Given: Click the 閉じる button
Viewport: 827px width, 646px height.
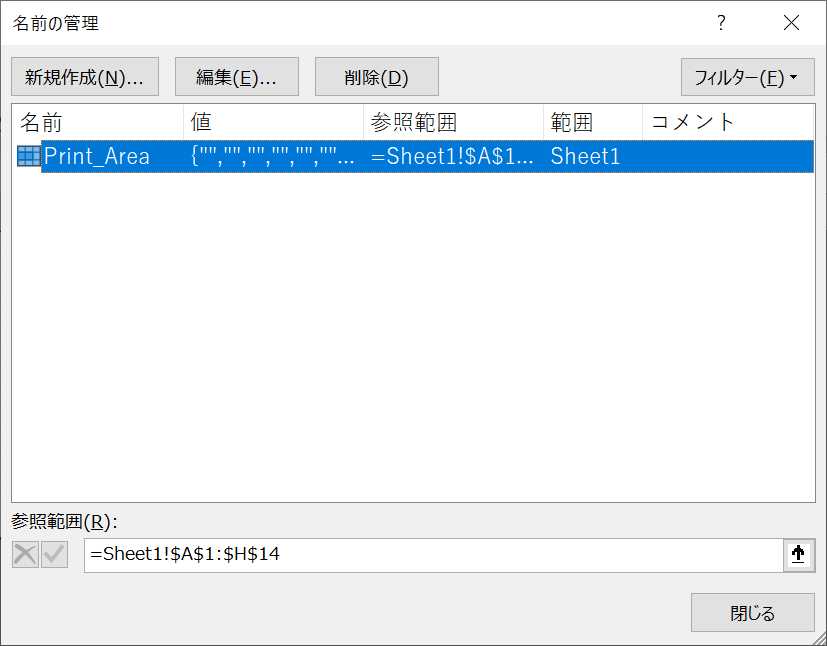Looking at the screenshot, I should tap(752, 613).
